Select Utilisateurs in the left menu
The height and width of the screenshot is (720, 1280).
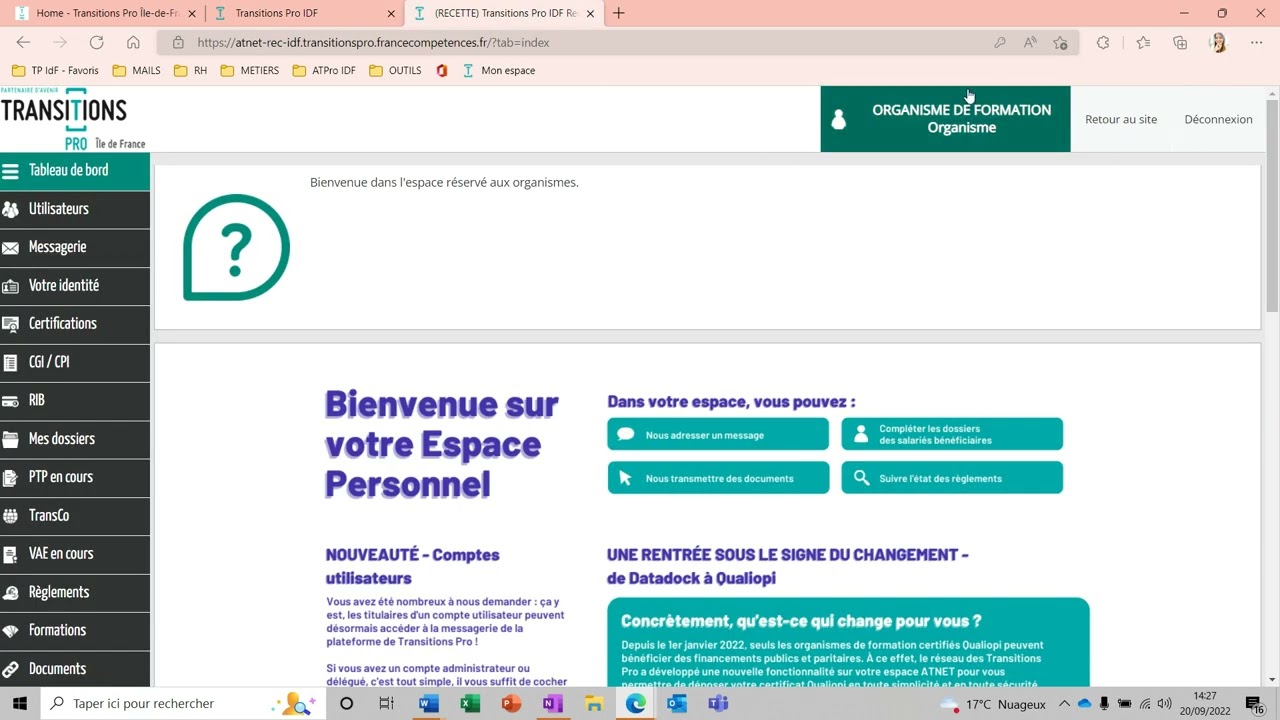coord(59,209)
